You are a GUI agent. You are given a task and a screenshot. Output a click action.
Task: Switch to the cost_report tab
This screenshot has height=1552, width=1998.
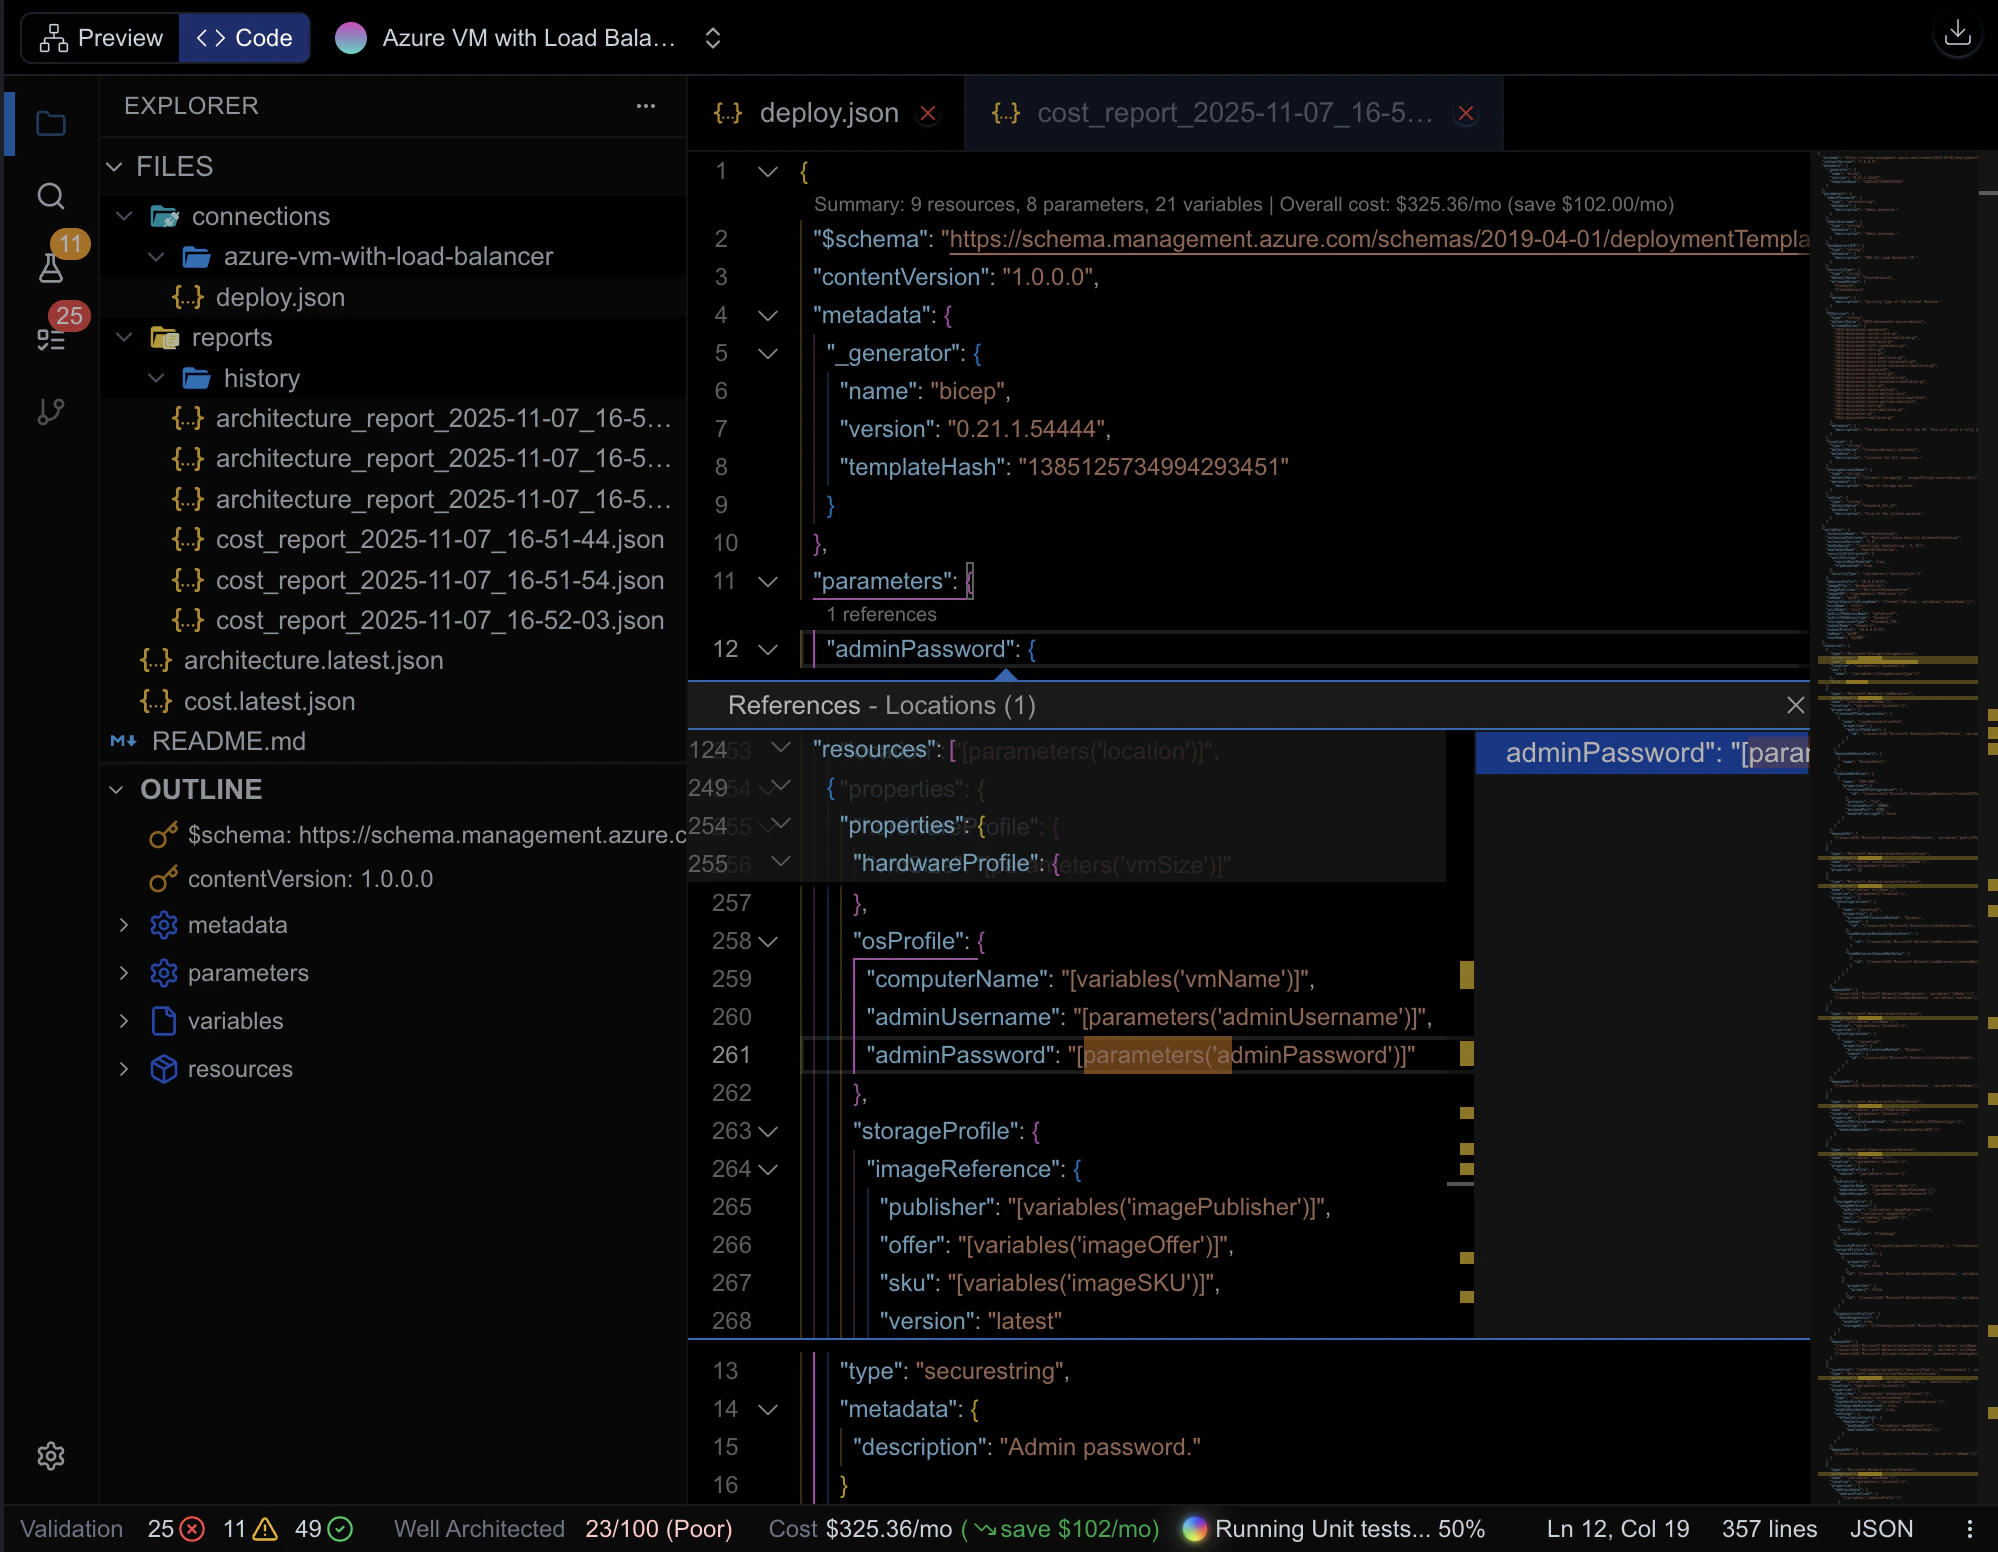(1233, 113)
